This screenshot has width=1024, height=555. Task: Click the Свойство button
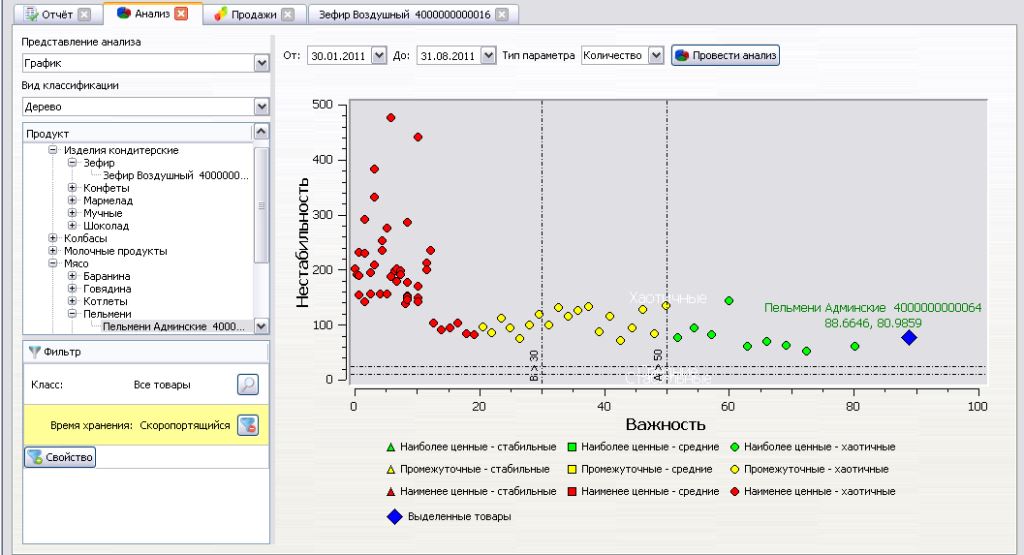click(59, 457)
